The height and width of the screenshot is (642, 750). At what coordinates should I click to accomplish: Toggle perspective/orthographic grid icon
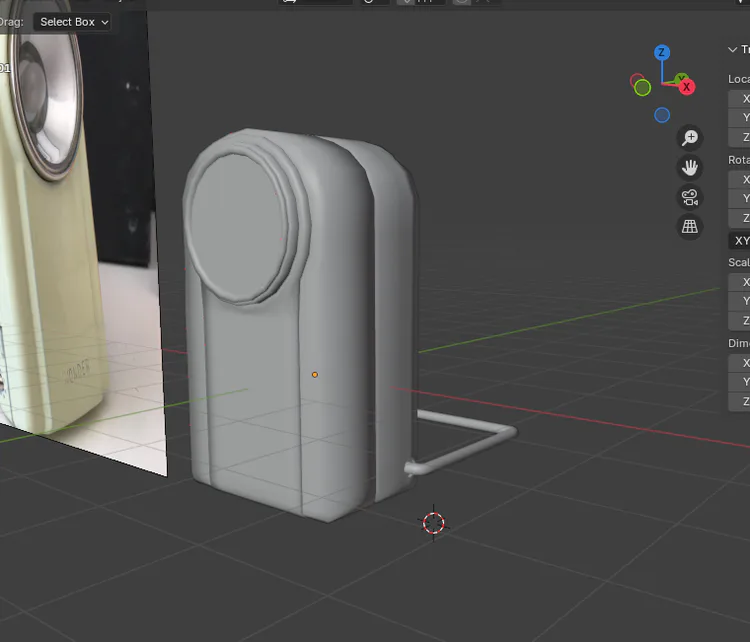(x=690, y=227)
